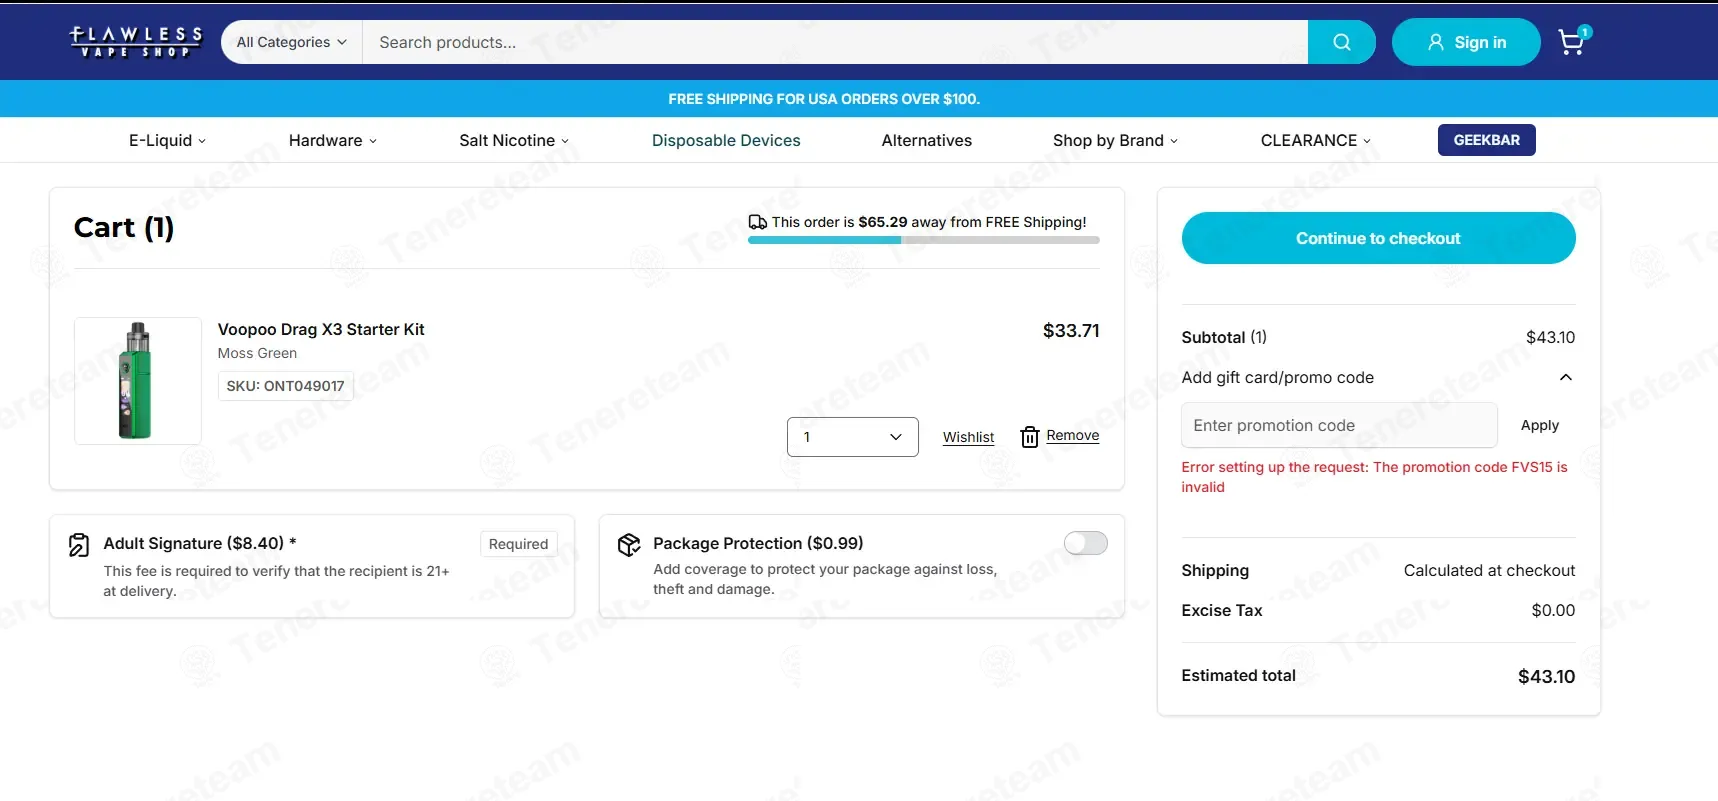
Task: Open the All Categories dropdown
Action: click(x=291, y=42)
